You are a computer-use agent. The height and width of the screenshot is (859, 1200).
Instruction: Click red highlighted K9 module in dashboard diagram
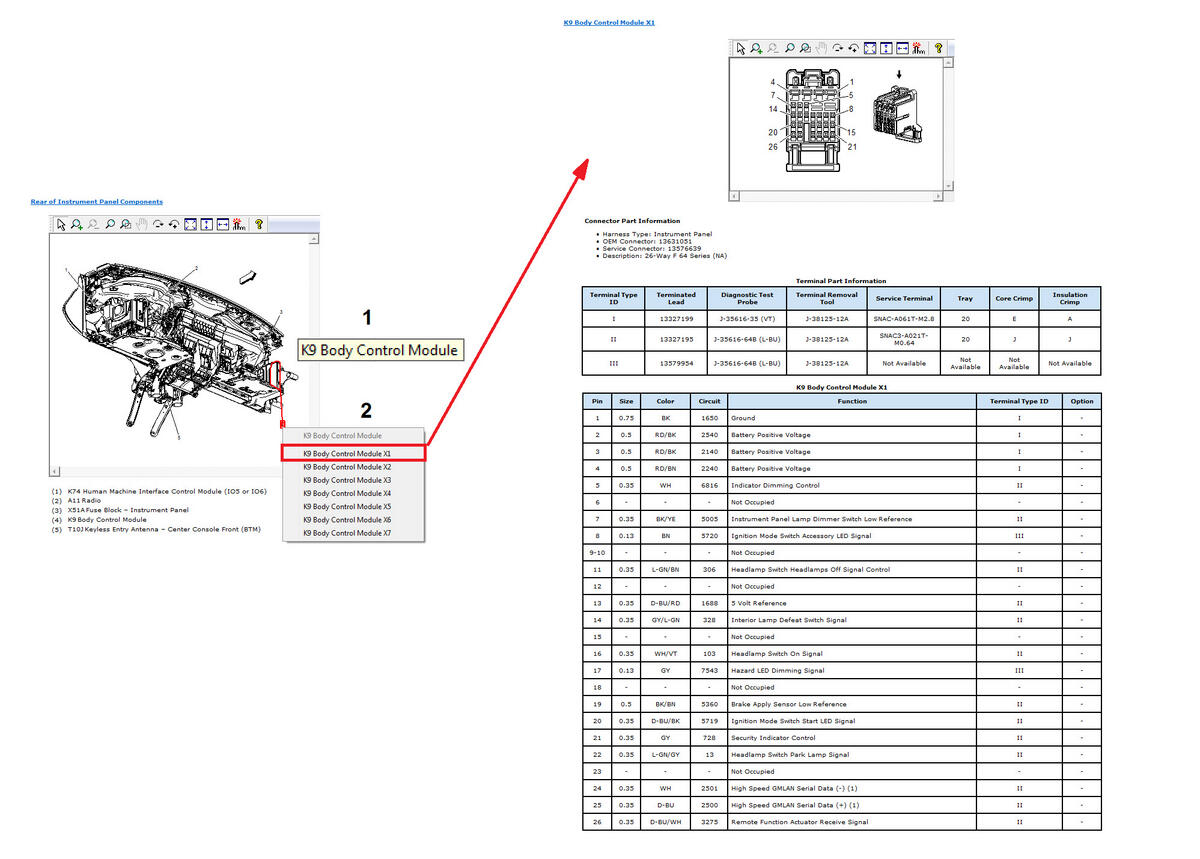coord(276,375)
